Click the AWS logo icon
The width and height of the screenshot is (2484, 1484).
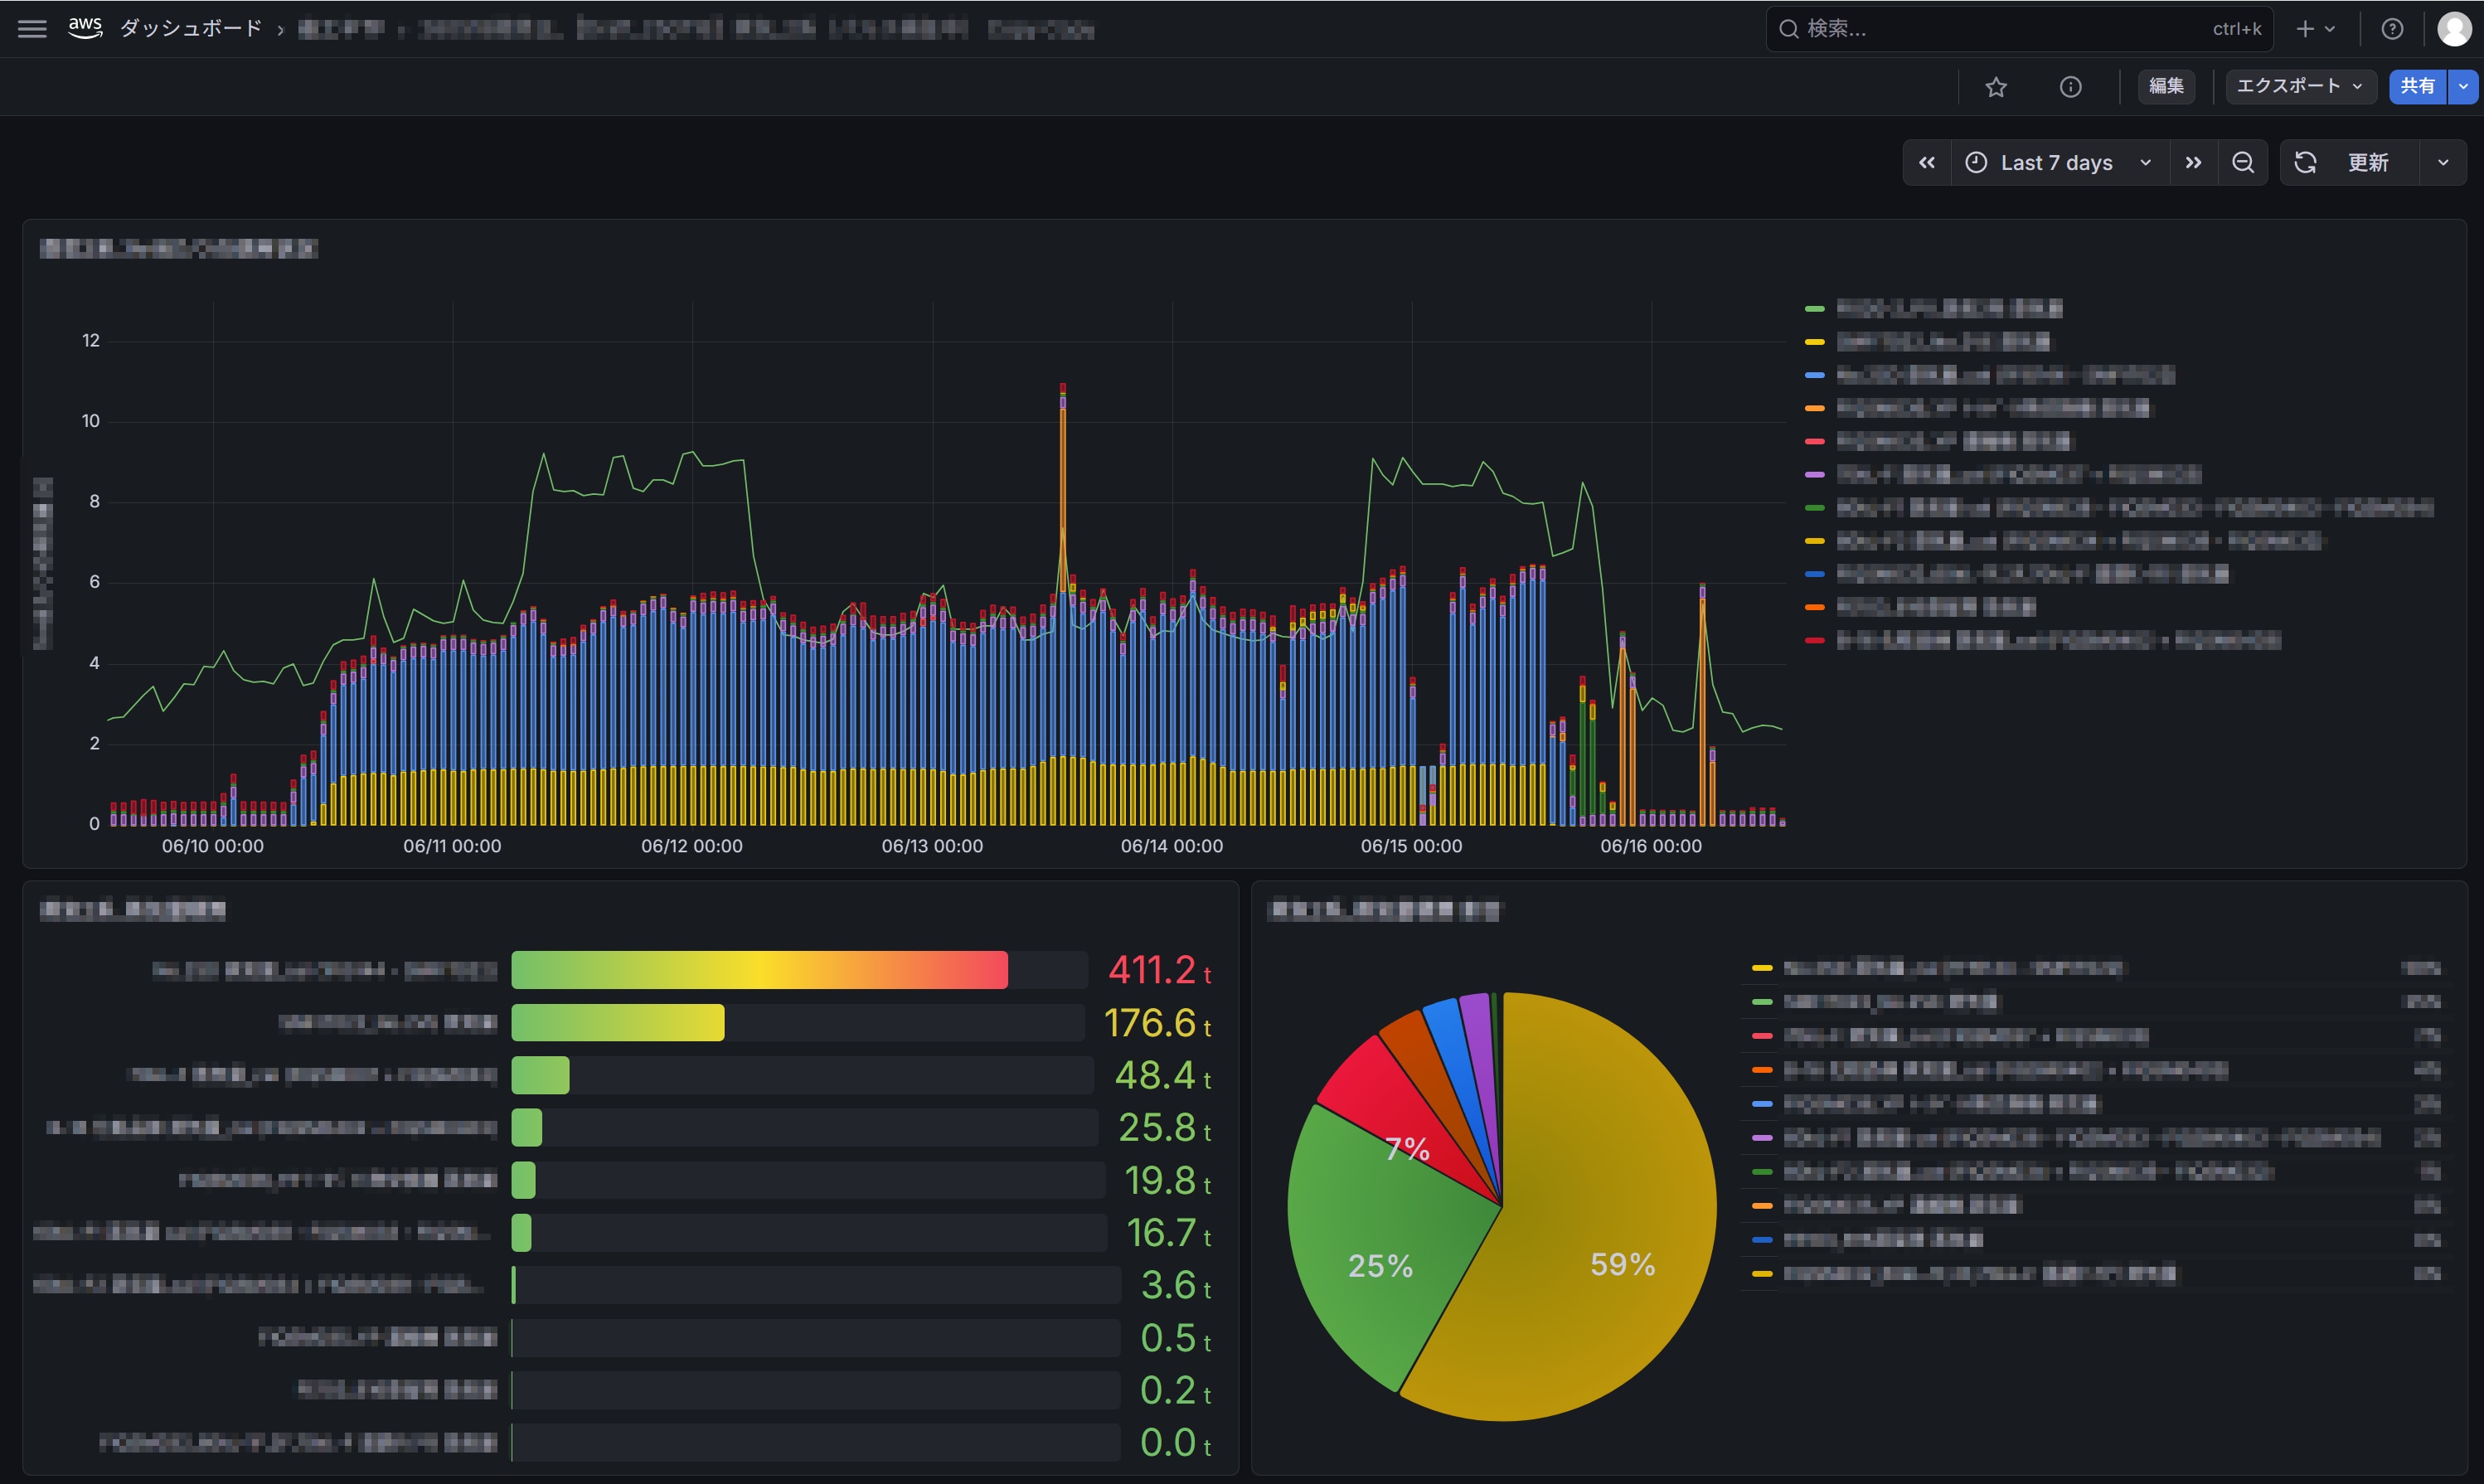86,28
